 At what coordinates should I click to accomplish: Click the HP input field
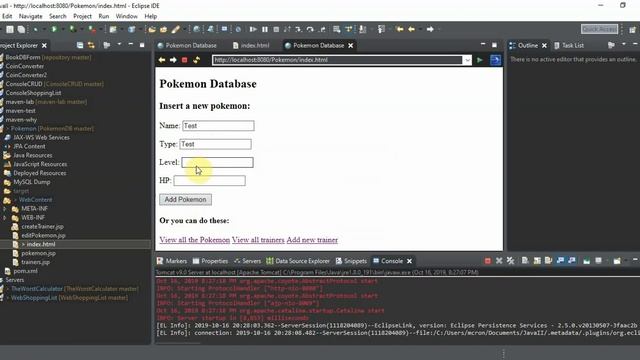[209, 181]
